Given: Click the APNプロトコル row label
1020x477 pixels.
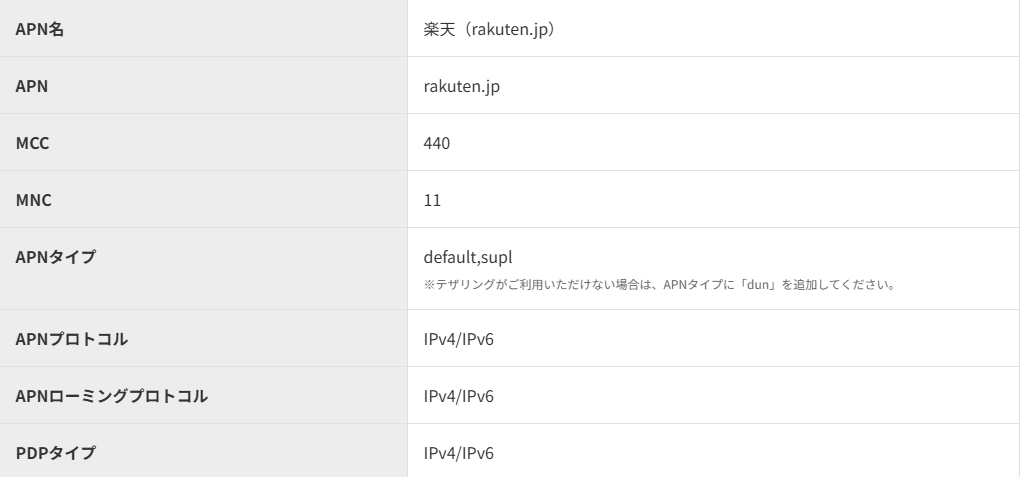Looking at the screenshot, I should [x=72, y=339].
